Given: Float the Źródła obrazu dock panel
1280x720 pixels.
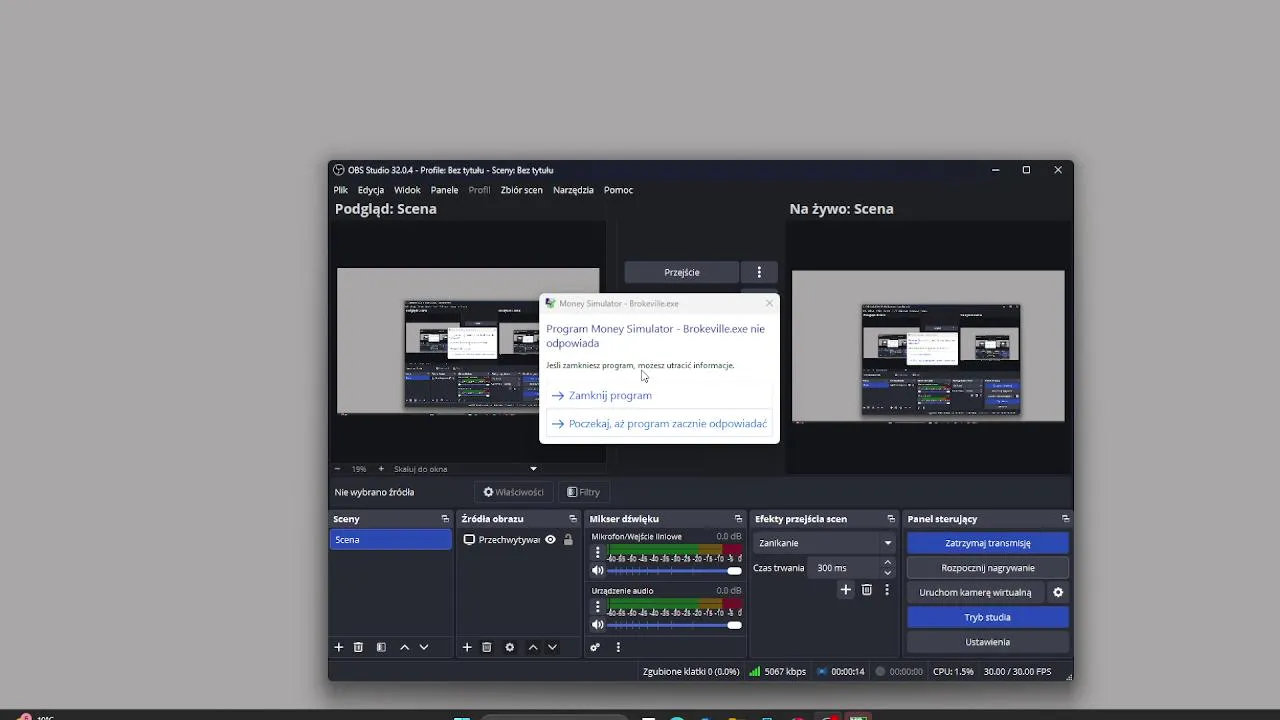Looking at the screenshot, I should tap(573, 519).
